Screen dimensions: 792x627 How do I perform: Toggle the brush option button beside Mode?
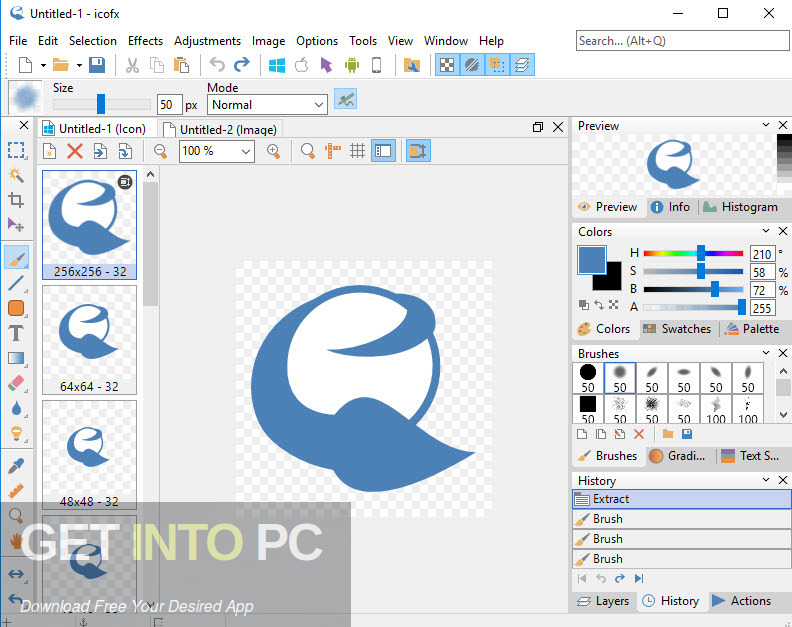click(x=345, y=100)
